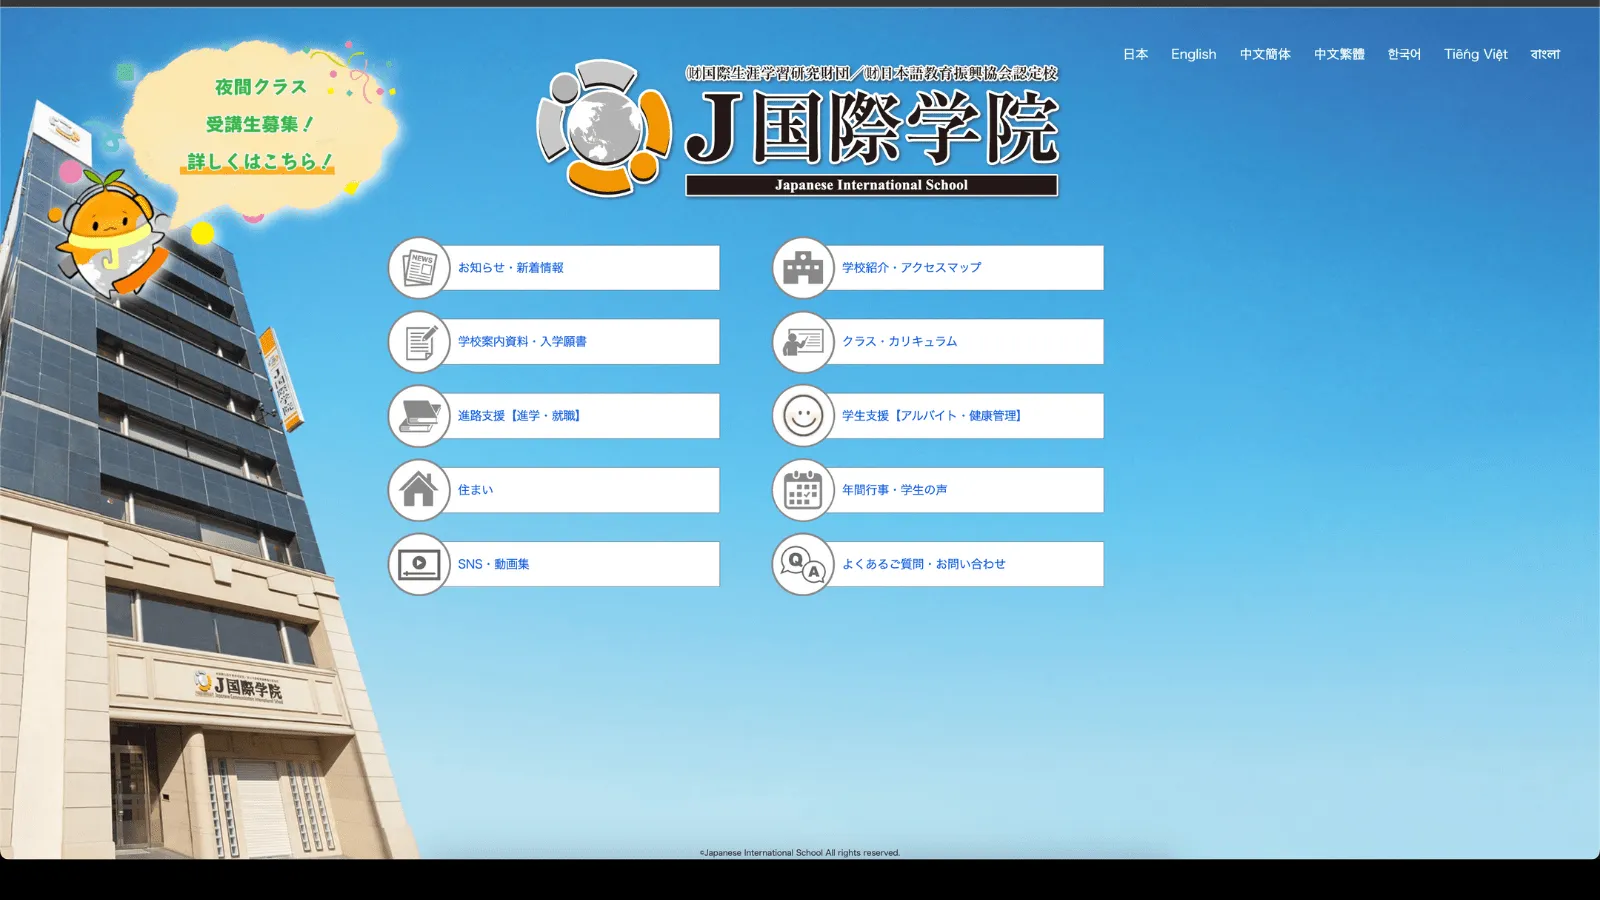Click the house icon beside 住まい
Viewport: 1600px width, 900px height.
pyautogui.click(x=418, y=489)
